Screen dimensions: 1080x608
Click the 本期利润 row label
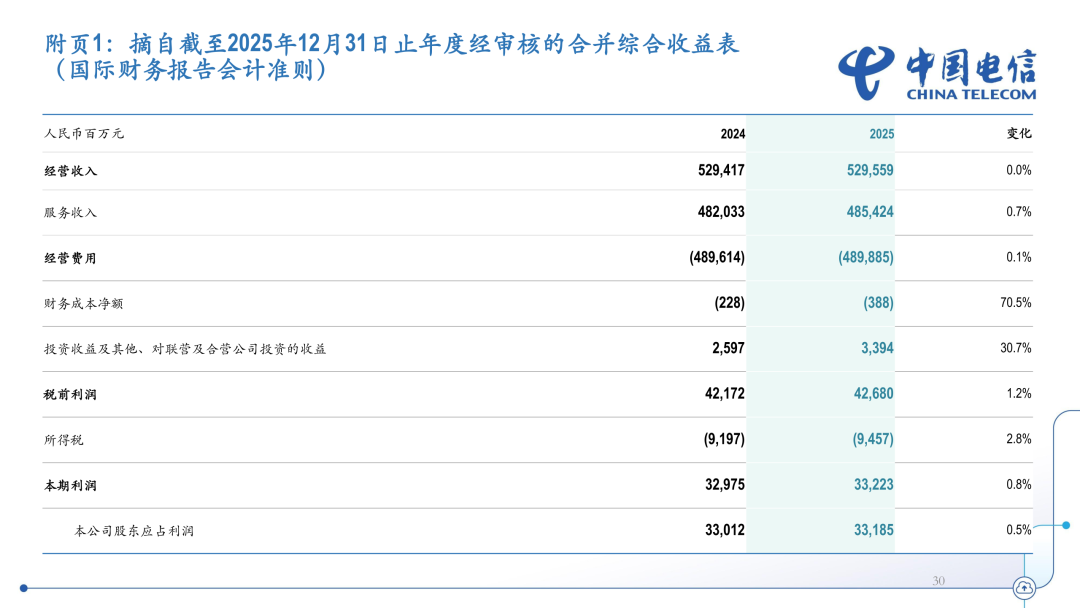click(x=71, y=485)
